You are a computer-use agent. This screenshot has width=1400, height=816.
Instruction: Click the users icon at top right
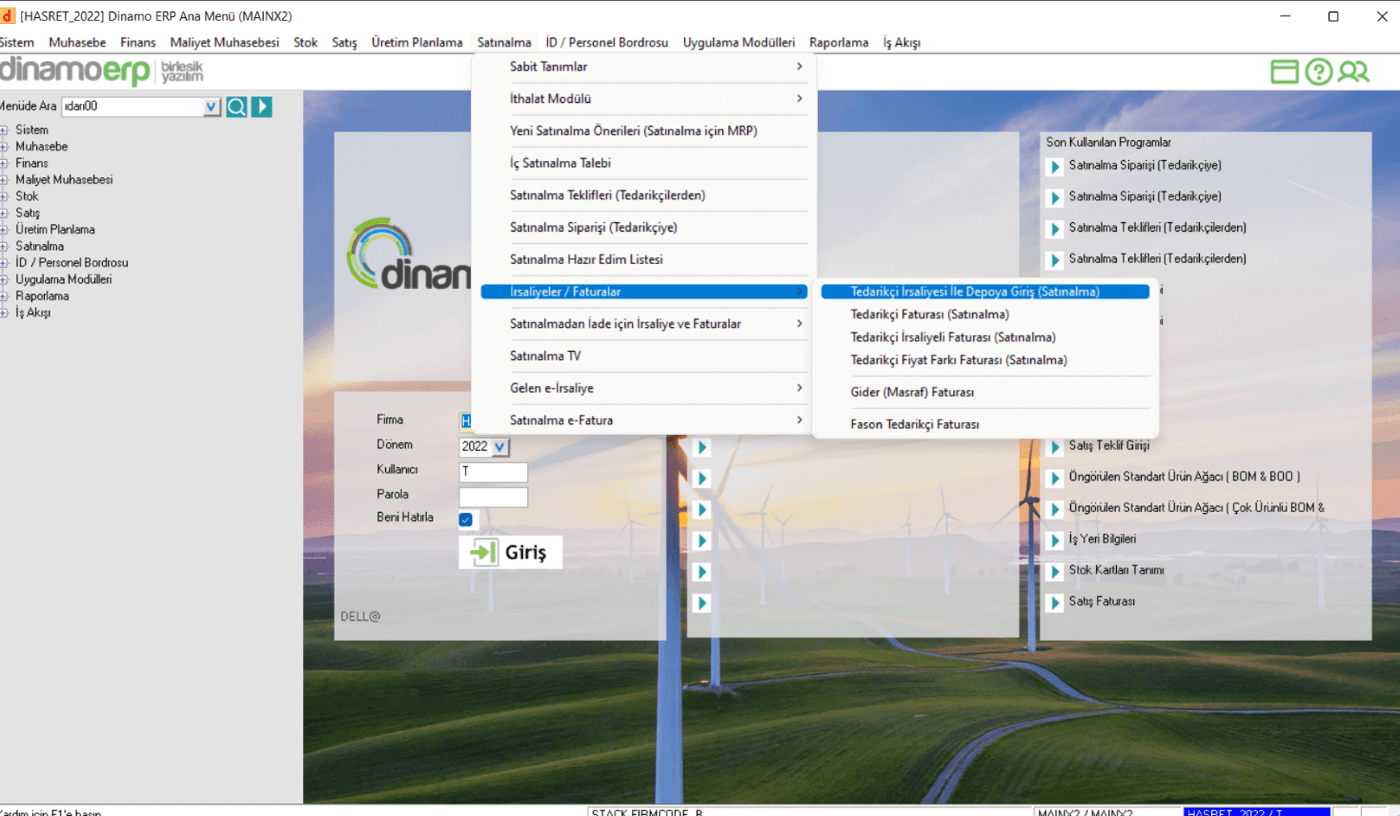point(1353,72)
